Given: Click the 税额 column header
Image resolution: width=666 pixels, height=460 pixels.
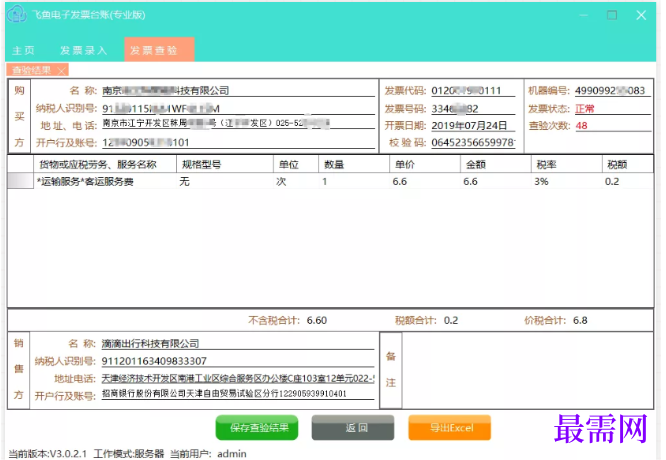Looking at the screenshot, I should click(628, 164).
